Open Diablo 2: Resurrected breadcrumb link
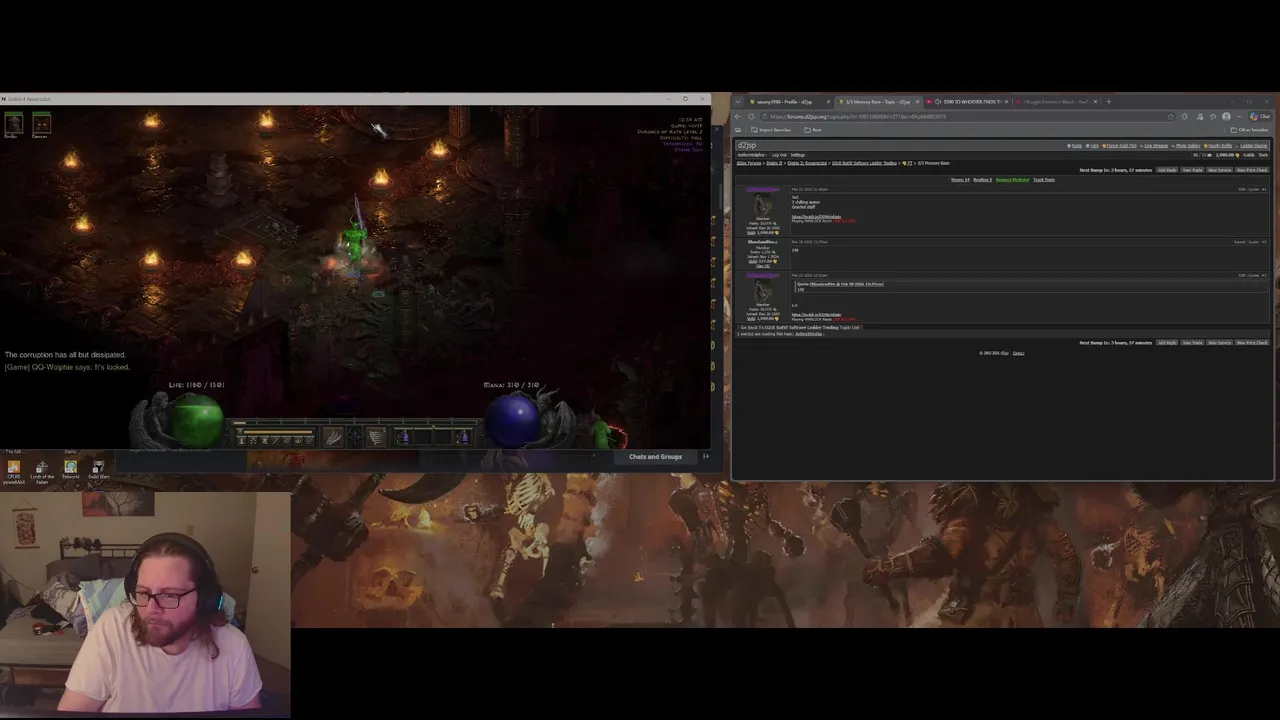Viewport: 1280px width, 720px height. point(807,163)
